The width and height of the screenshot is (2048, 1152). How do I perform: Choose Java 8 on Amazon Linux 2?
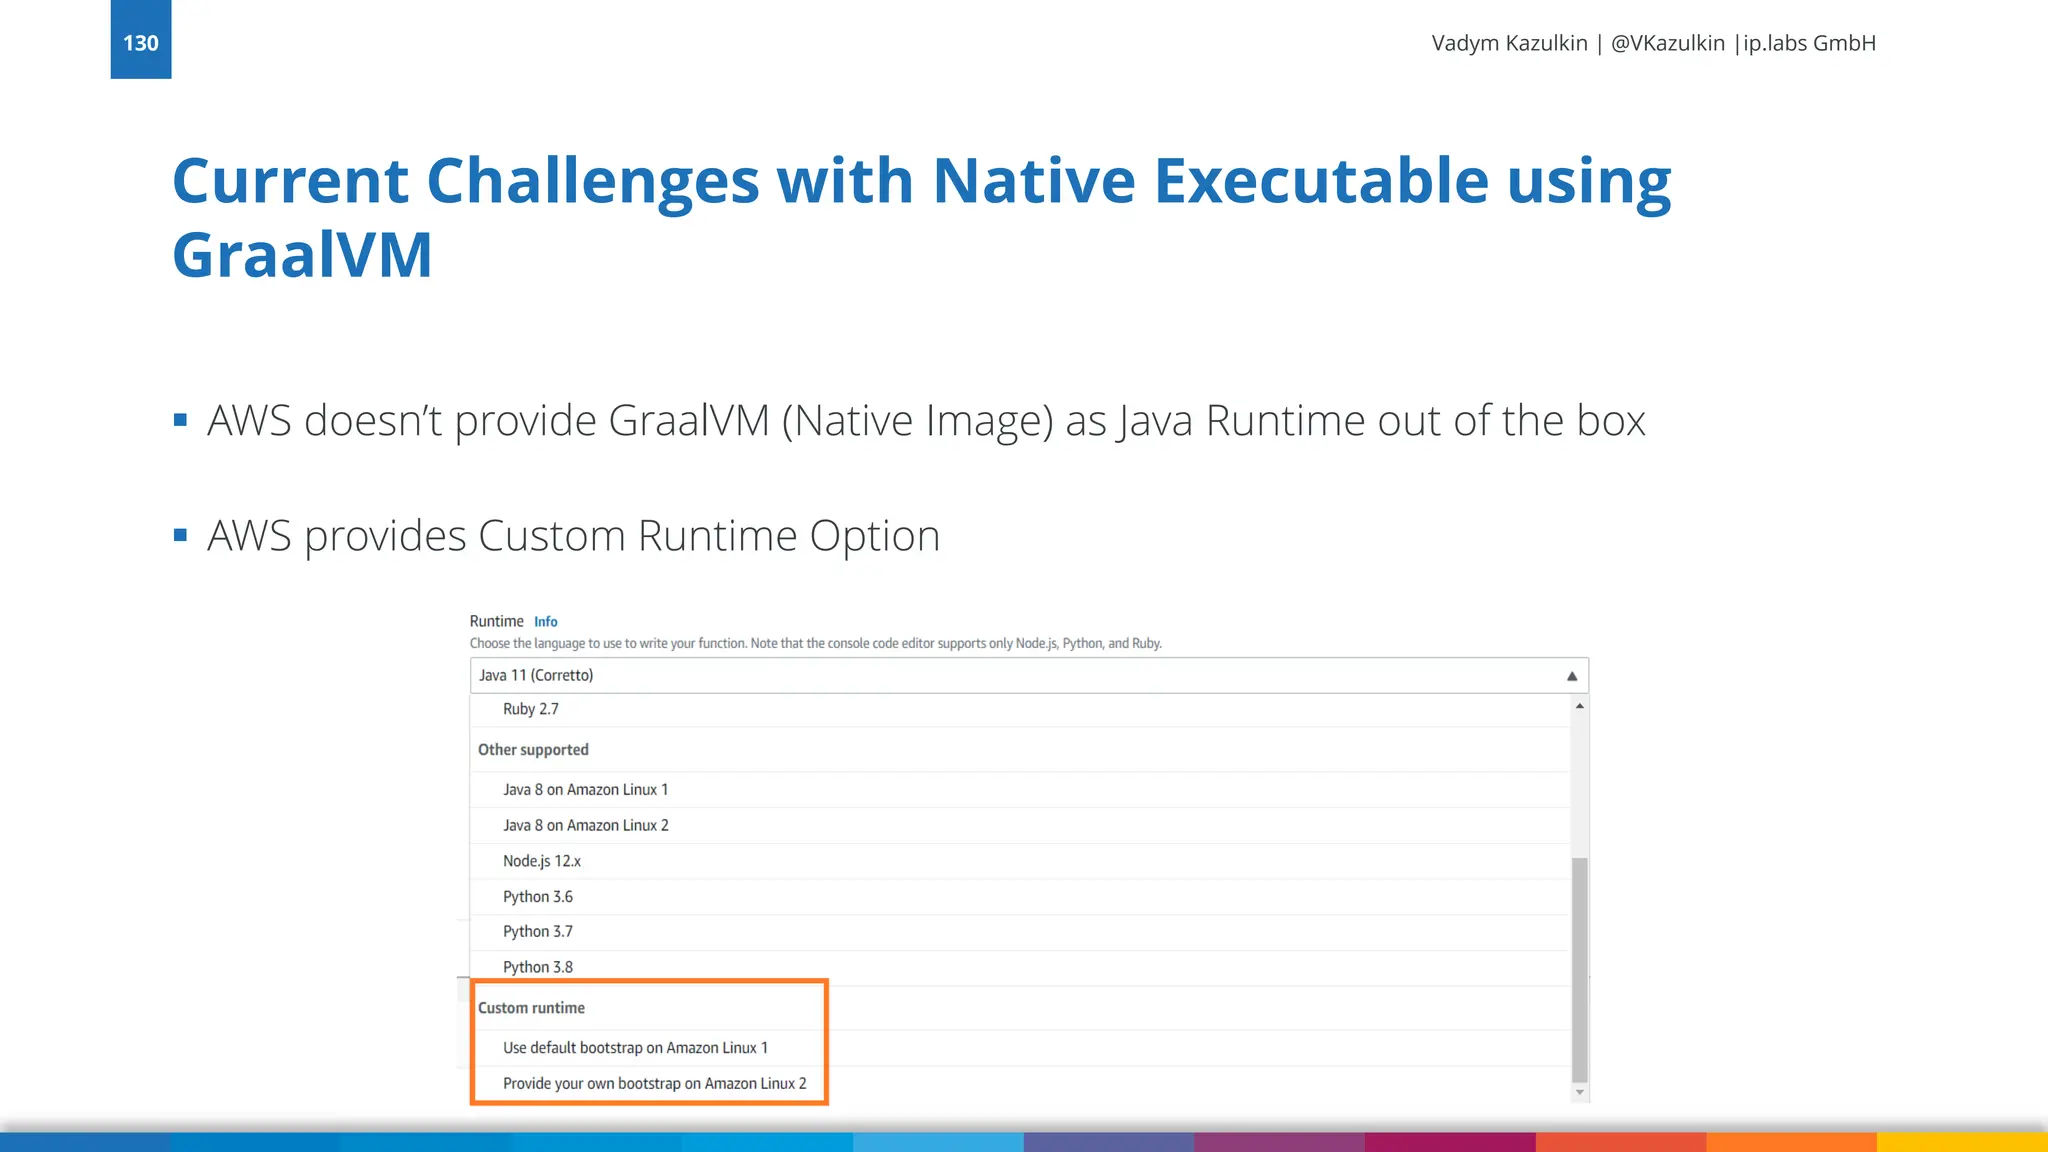585,826
